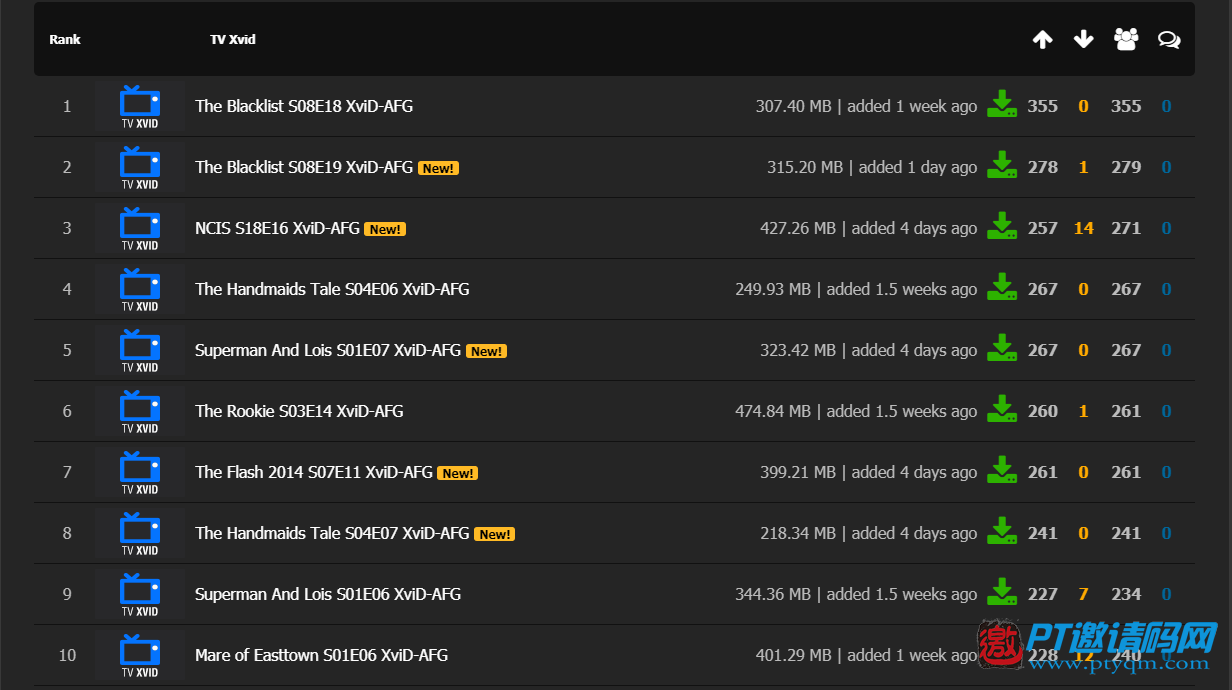This screenshot has width=1232, height=690.
Task: Click leecher count 14 in NCIS row
Action: pos(1083,228)
